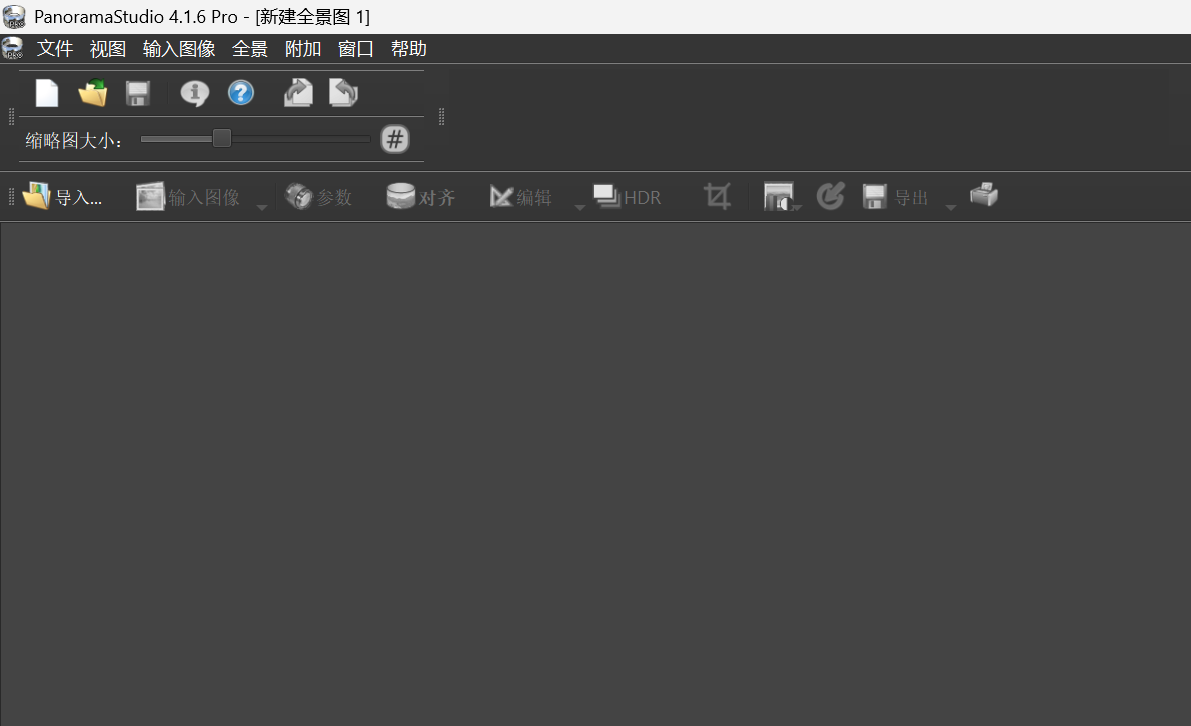Select the crop panorama tool icon
The height and width of the screenshot is (726, 1191).
pyautogui.click(x=717, y=196)
